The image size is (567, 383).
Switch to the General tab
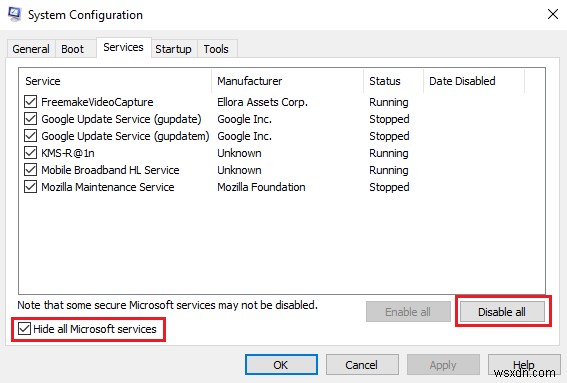pos(31,49)
